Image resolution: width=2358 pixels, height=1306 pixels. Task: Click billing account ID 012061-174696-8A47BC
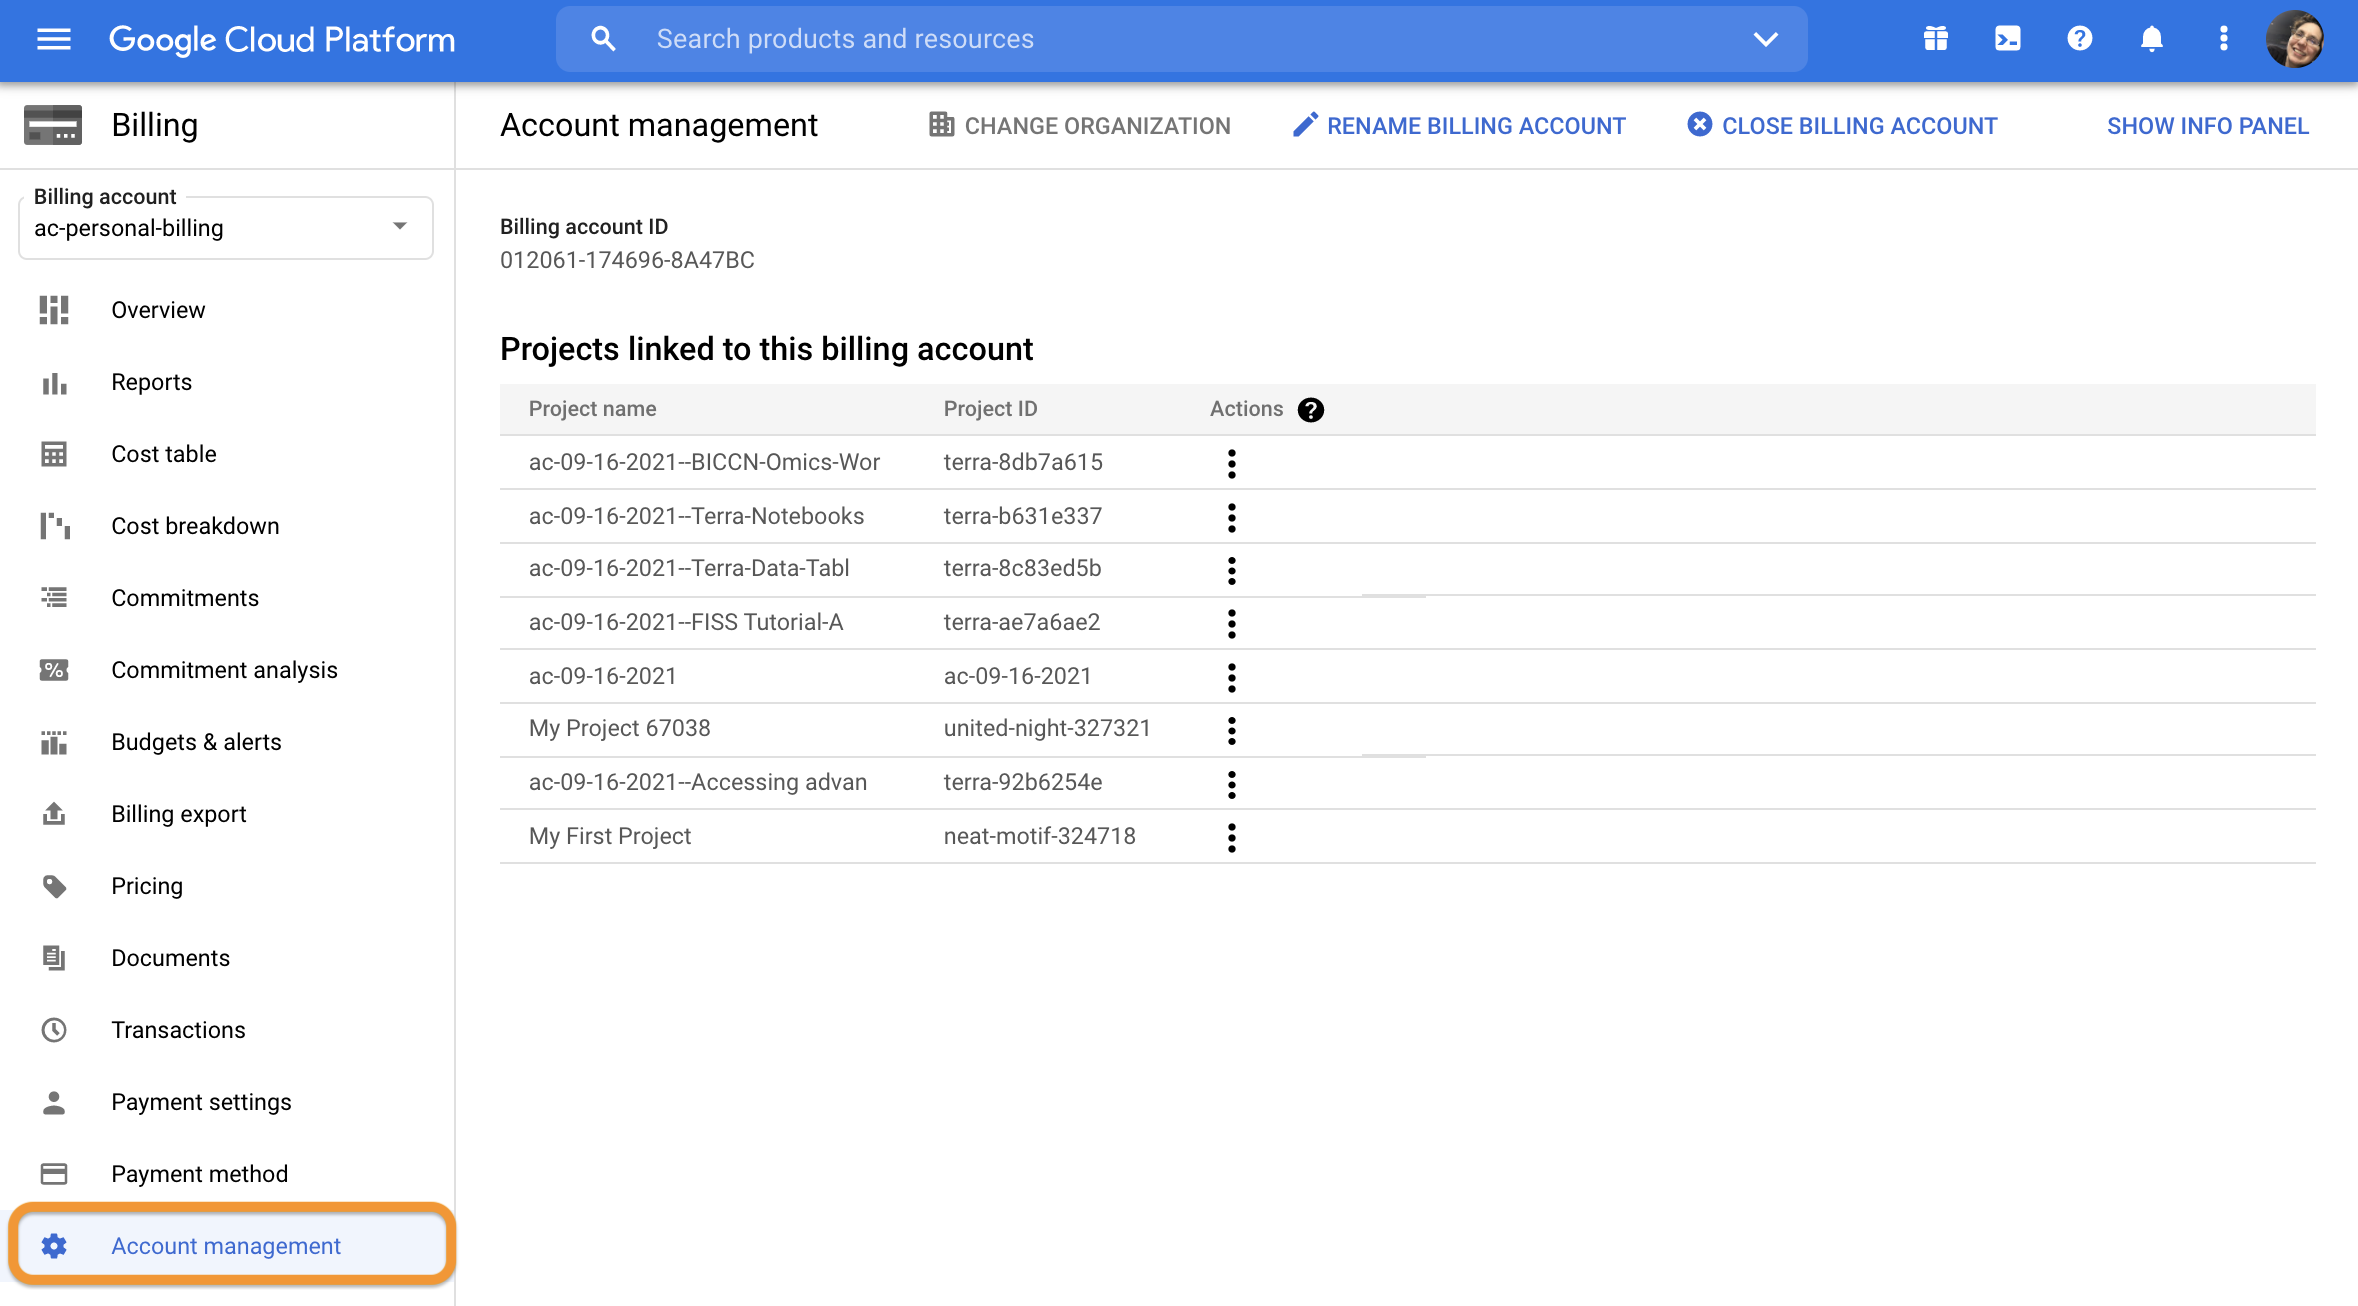tap(627, 260)
